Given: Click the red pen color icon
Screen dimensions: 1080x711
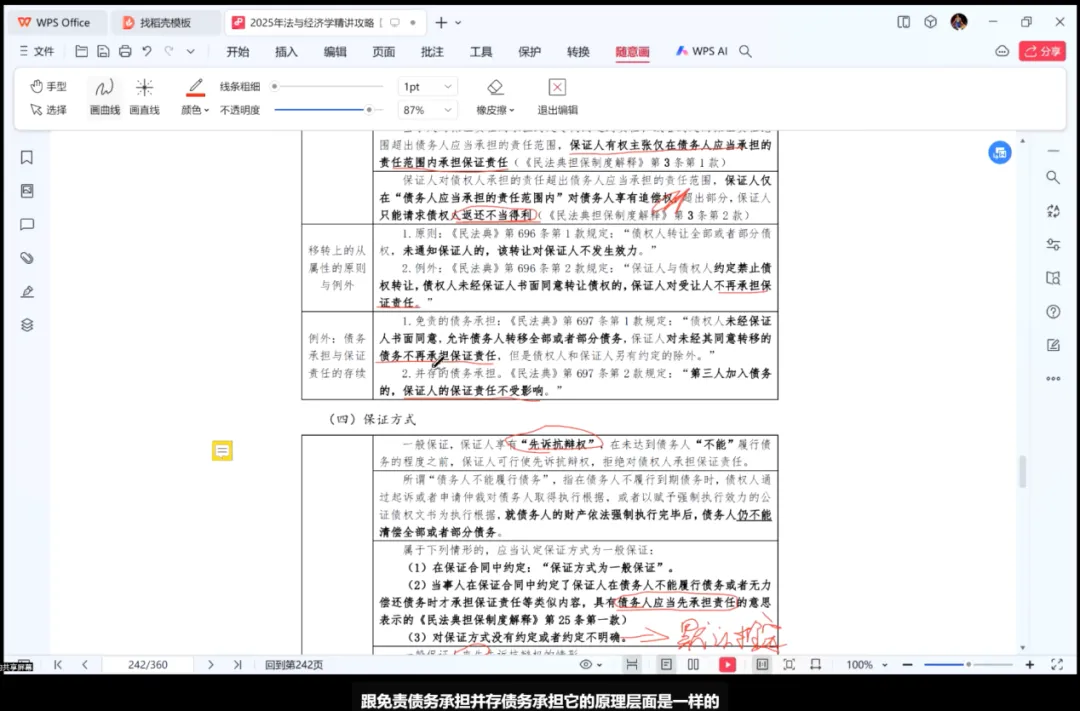Looking at the screenshot, I should [196, 87].
